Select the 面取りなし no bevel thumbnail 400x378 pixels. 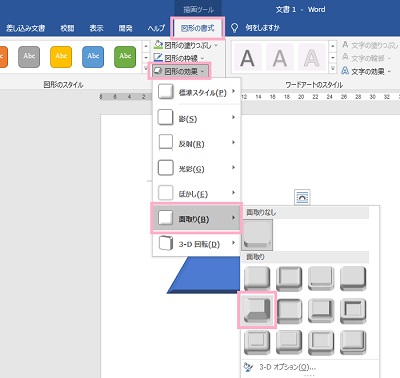coord(257,235)
